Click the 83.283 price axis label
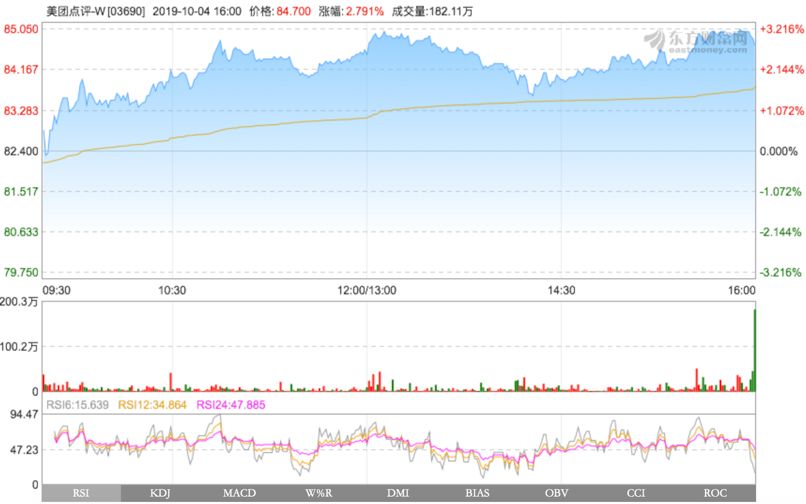This screenshot has width=806, height=504. 21,111
